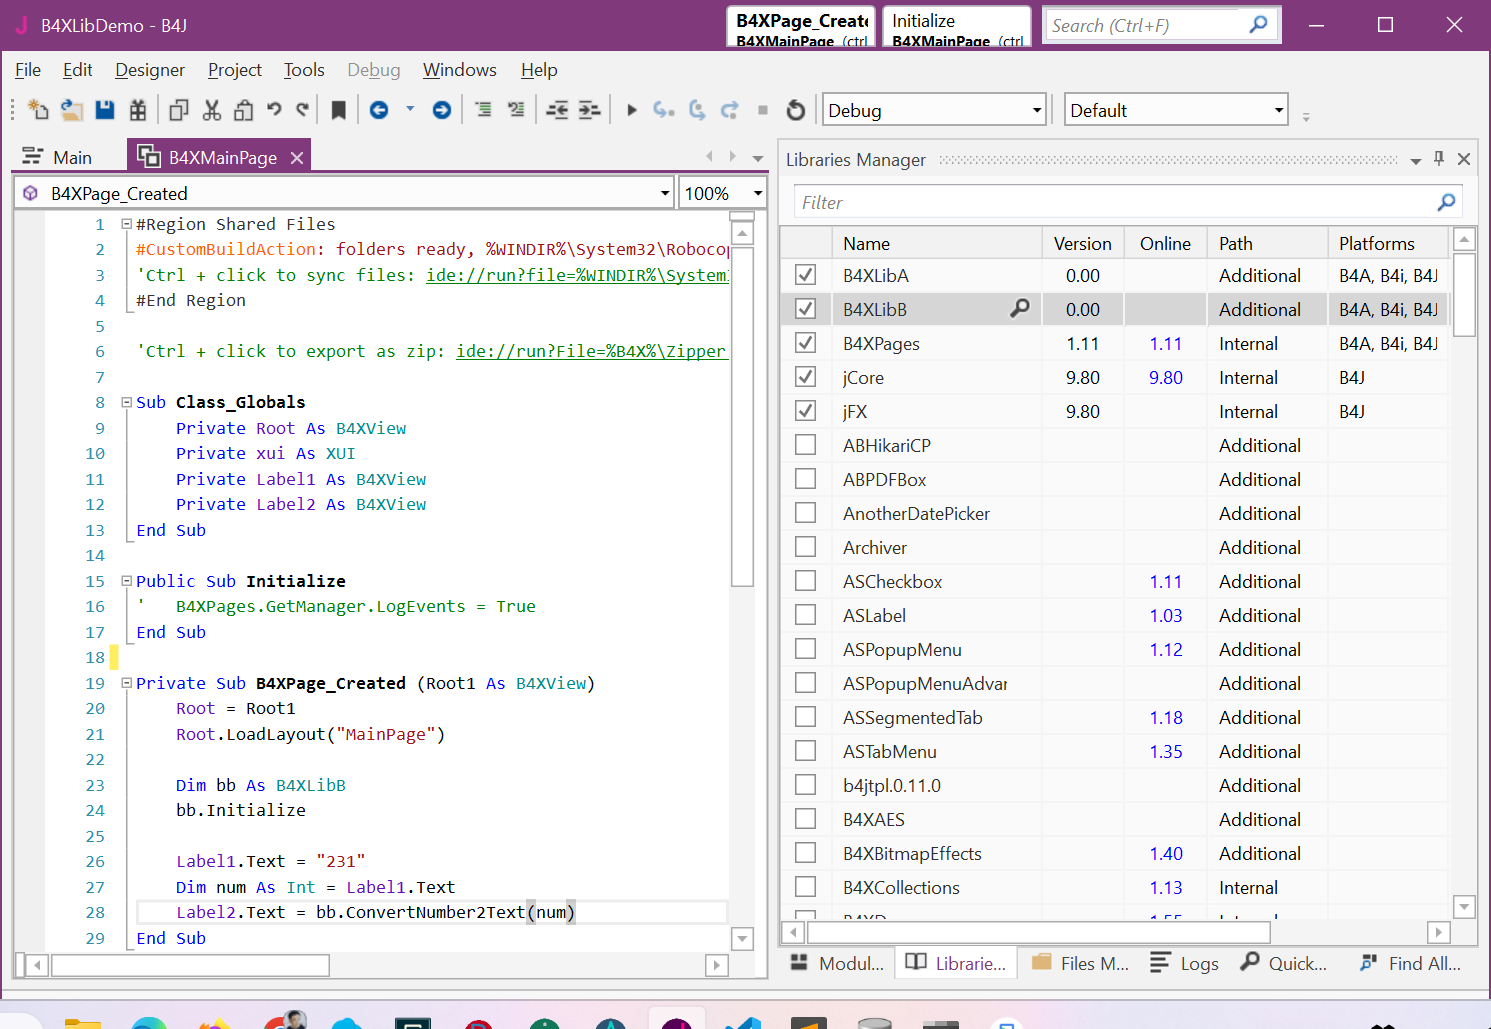The width and height of the screenshot is (1491, 1029).
Task: Open the Debug build mode dropdown
Action: pos(1036,110)
